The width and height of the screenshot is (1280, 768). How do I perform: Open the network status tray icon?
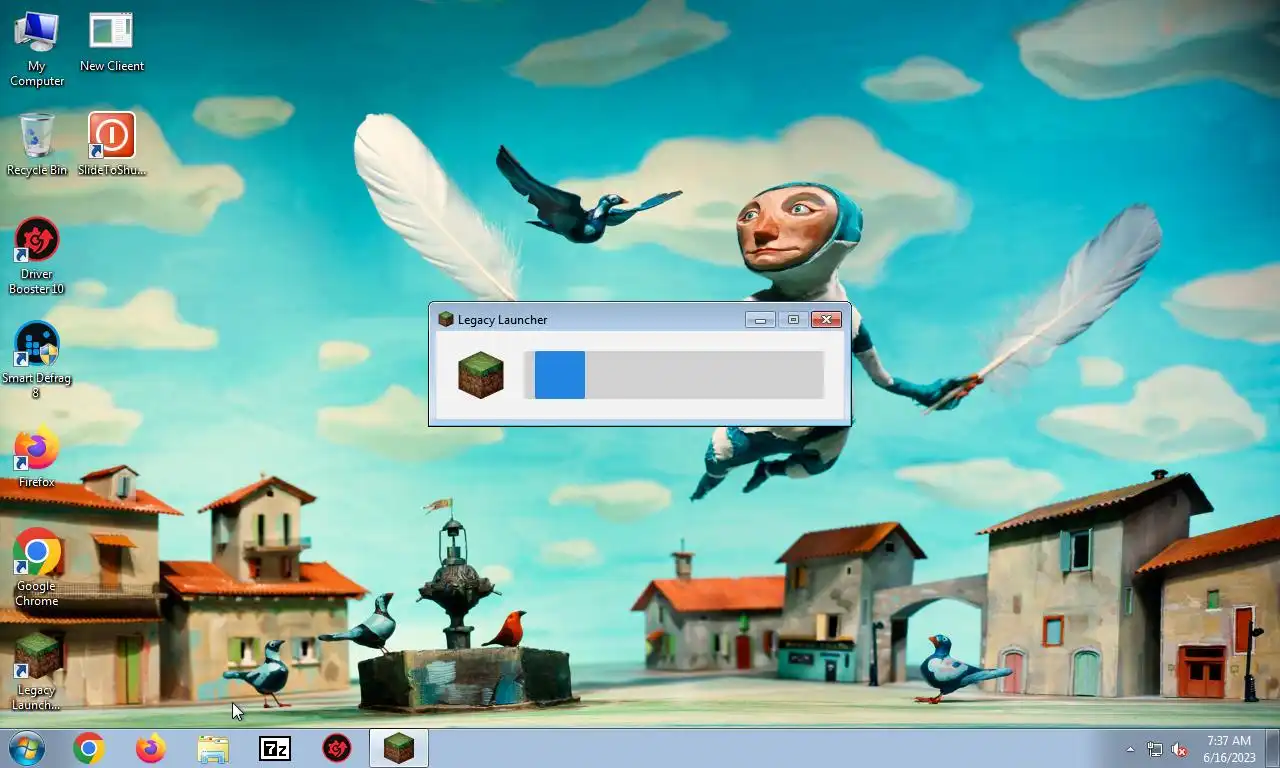[1155, 749]
